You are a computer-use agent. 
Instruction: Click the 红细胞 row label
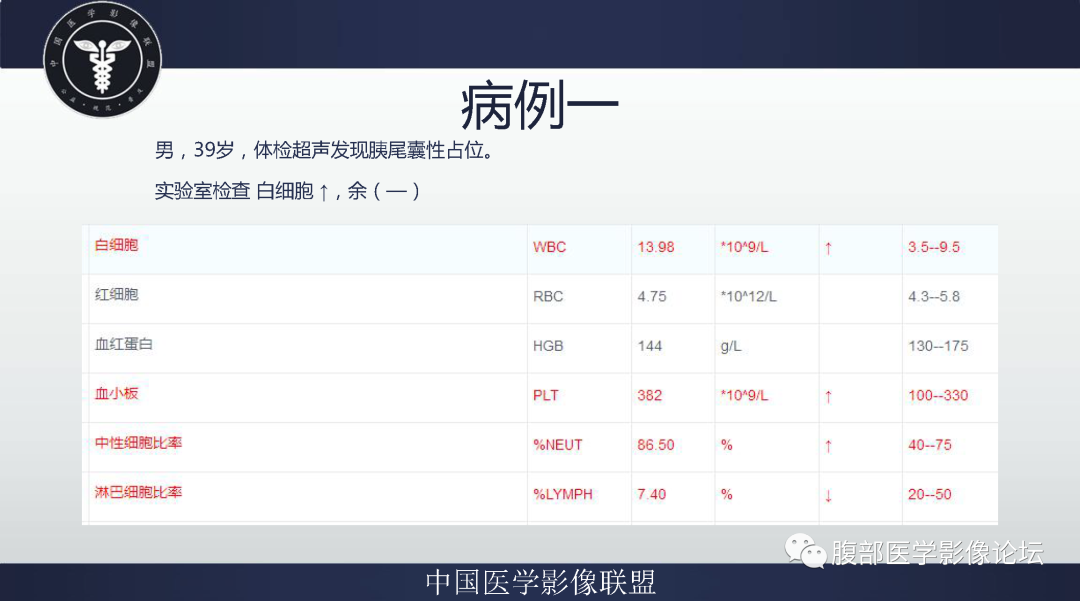(116, 295)
